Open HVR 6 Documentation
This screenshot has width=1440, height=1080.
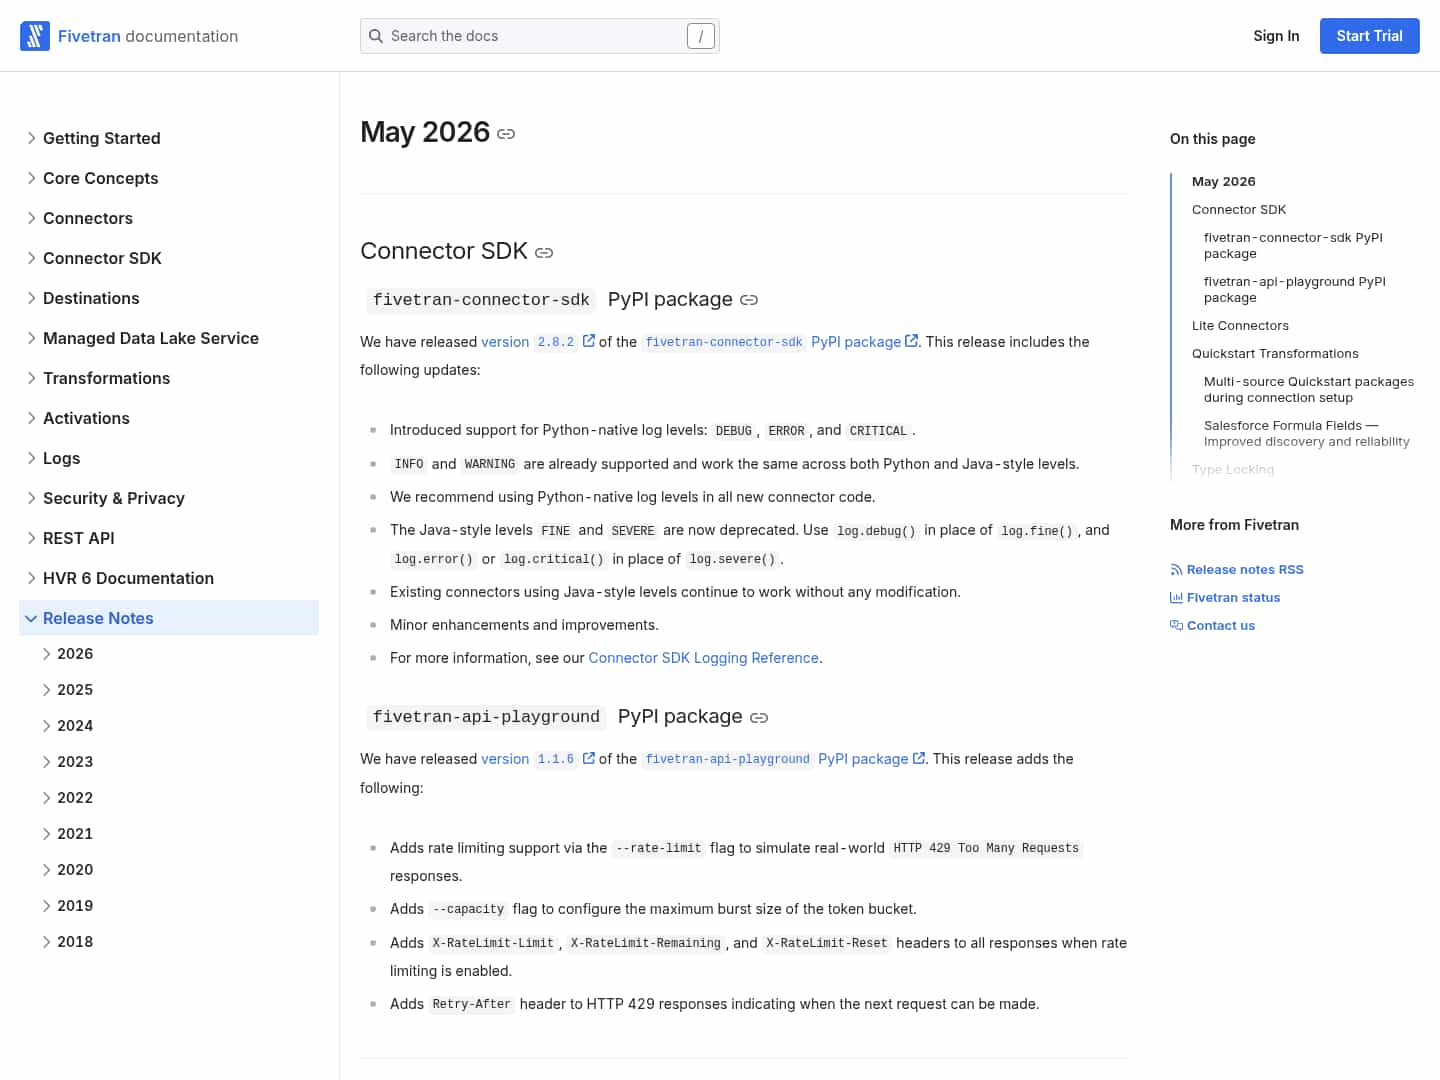pos(128,578)
